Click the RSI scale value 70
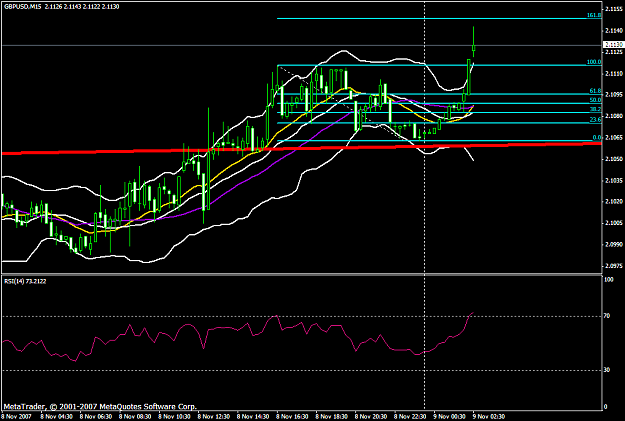The width and height of the screenshot is (625, 421). coord(607,316)
